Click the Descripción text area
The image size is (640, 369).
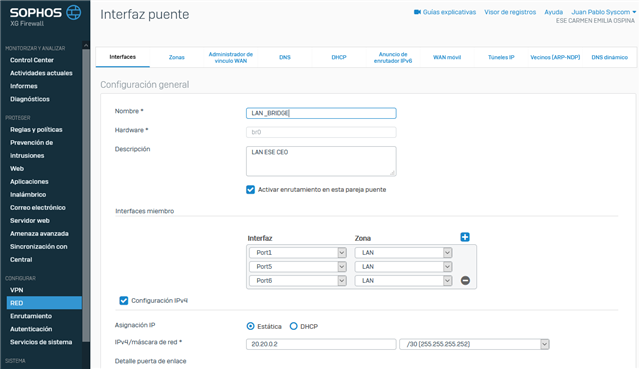click(x=321, y=161)
